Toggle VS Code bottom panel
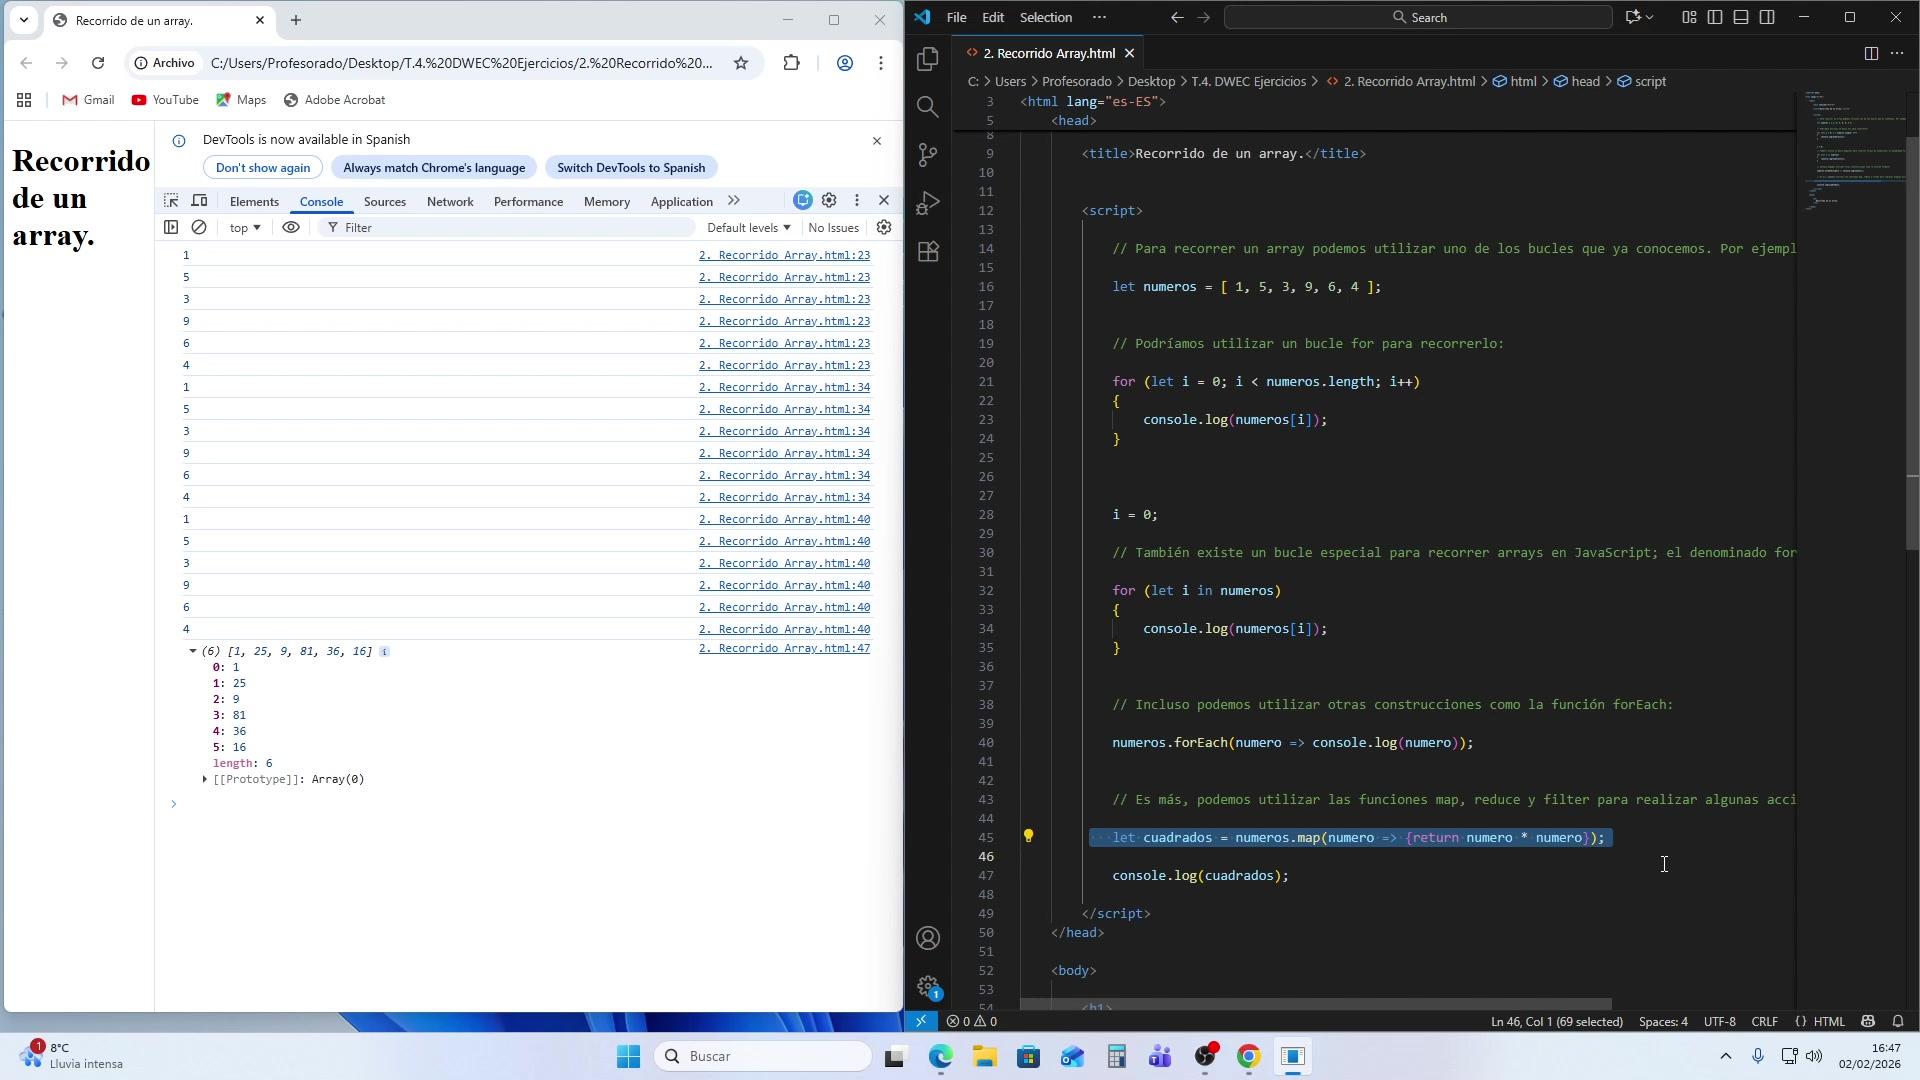This screenshot has width=1920, height=1080. tap(1741, 17)
